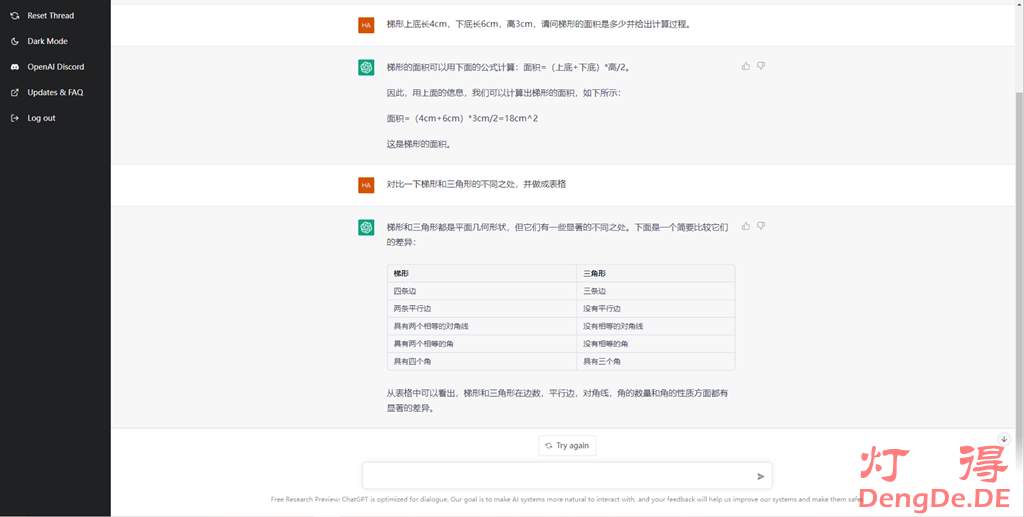Select the 梯形 table column header

(401, 273)
